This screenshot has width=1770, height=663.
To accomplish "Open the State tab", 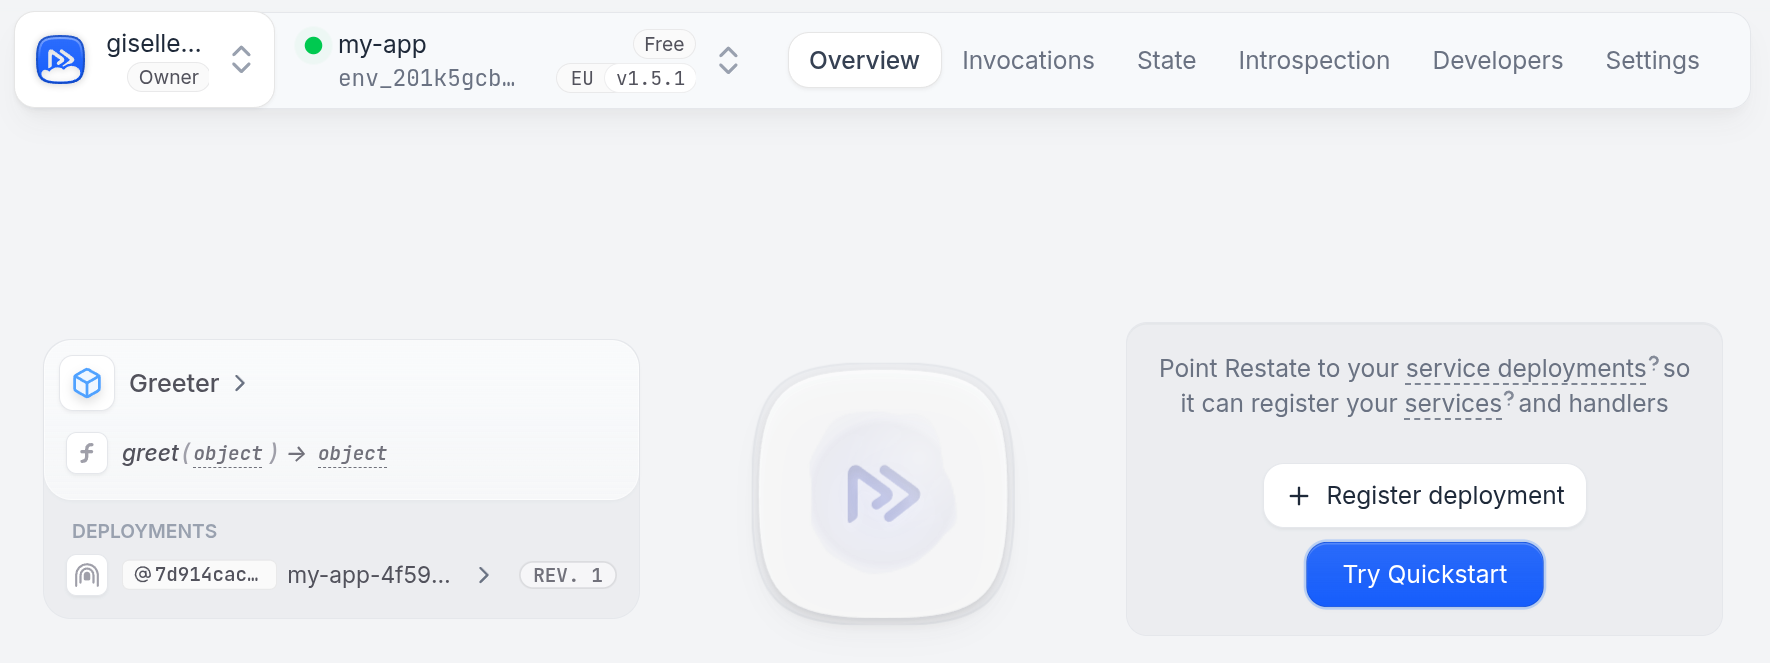I will pyautogui.click(x=1166, y=60).
